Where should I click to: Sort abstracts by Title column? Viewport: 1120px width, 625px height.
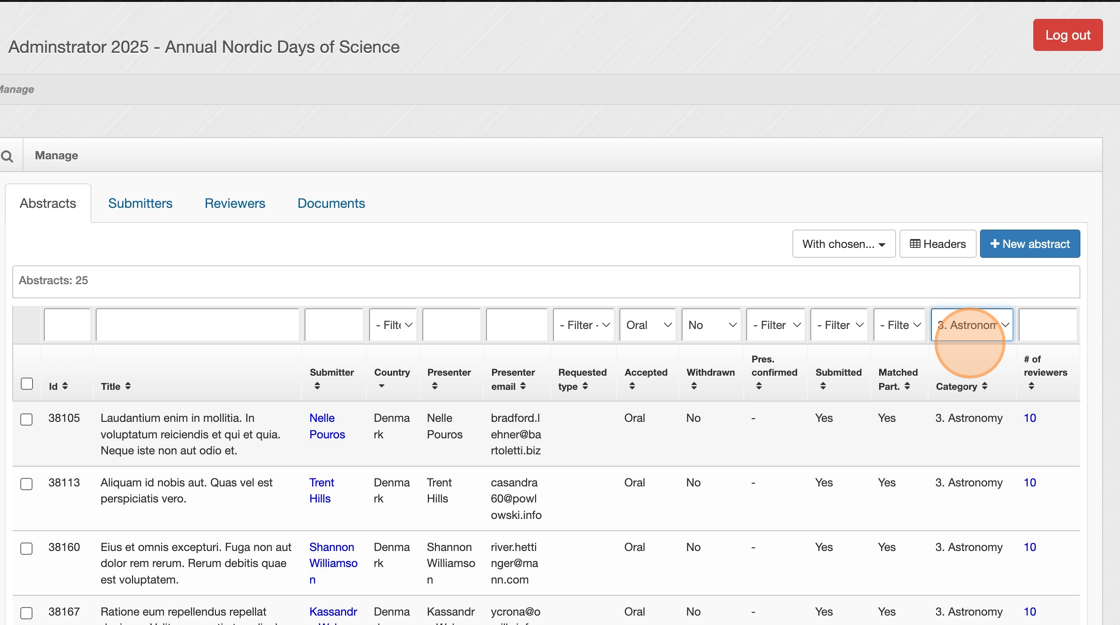coord(127,387)
